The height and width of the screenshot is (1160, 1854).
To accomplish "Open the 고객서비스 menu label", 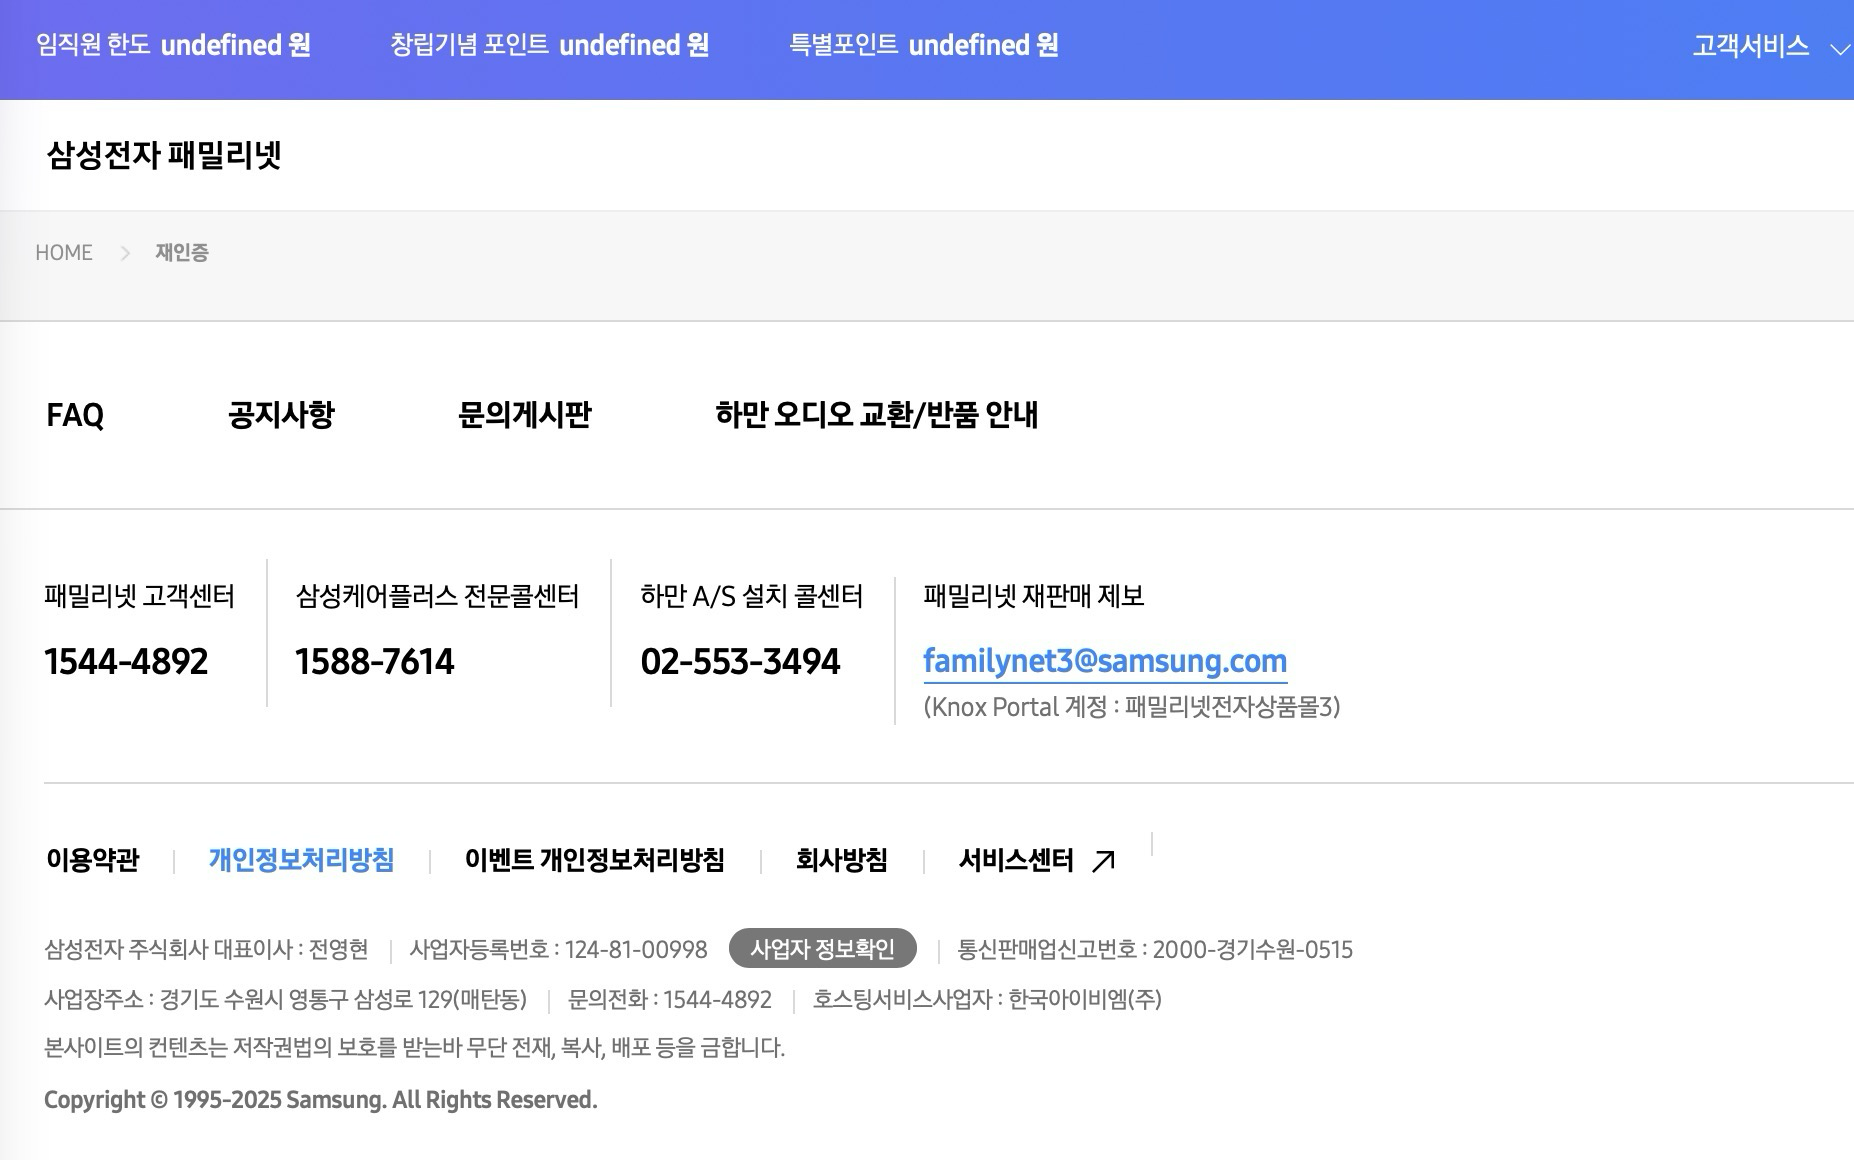I will coord(1750,46).
